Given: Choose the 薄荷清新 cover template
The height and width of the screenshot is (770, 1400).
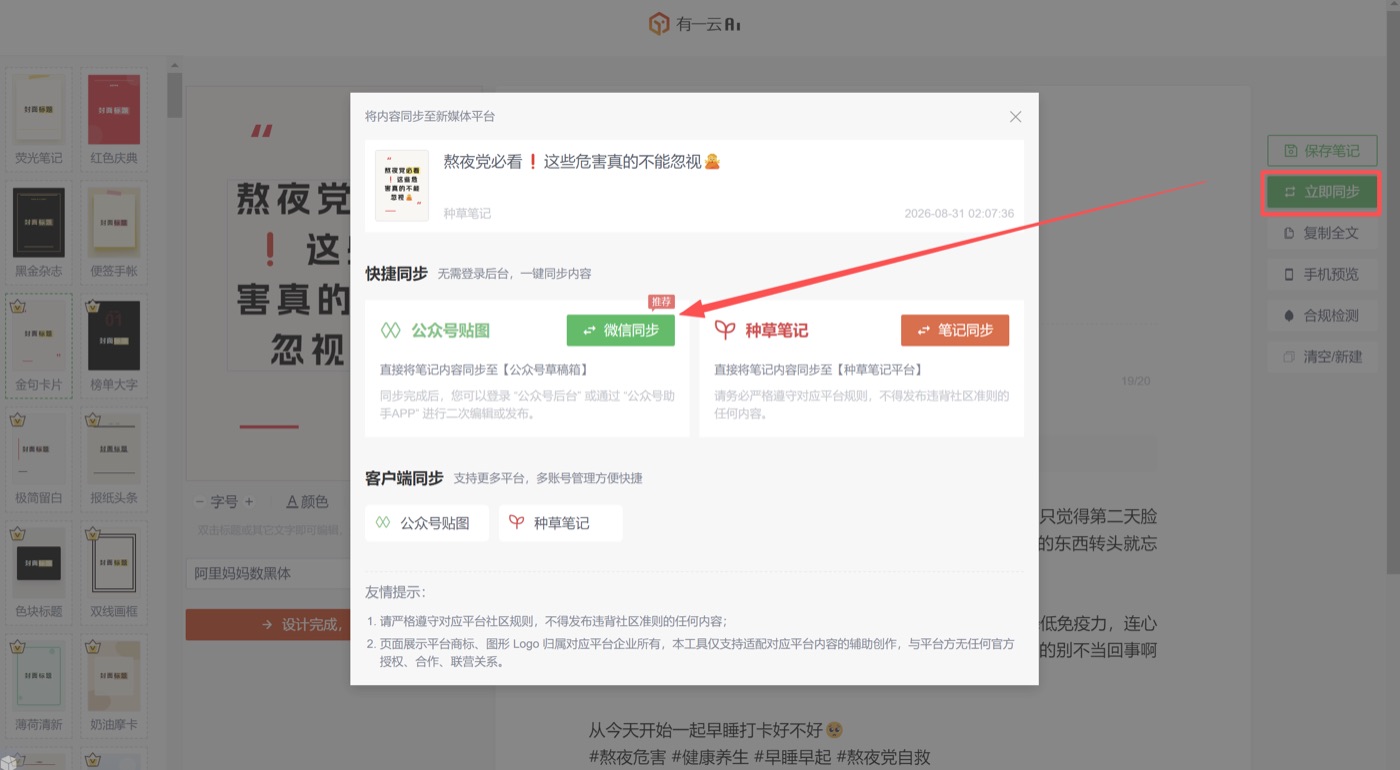Looking at the screenshot, I should tap(39, 685).
